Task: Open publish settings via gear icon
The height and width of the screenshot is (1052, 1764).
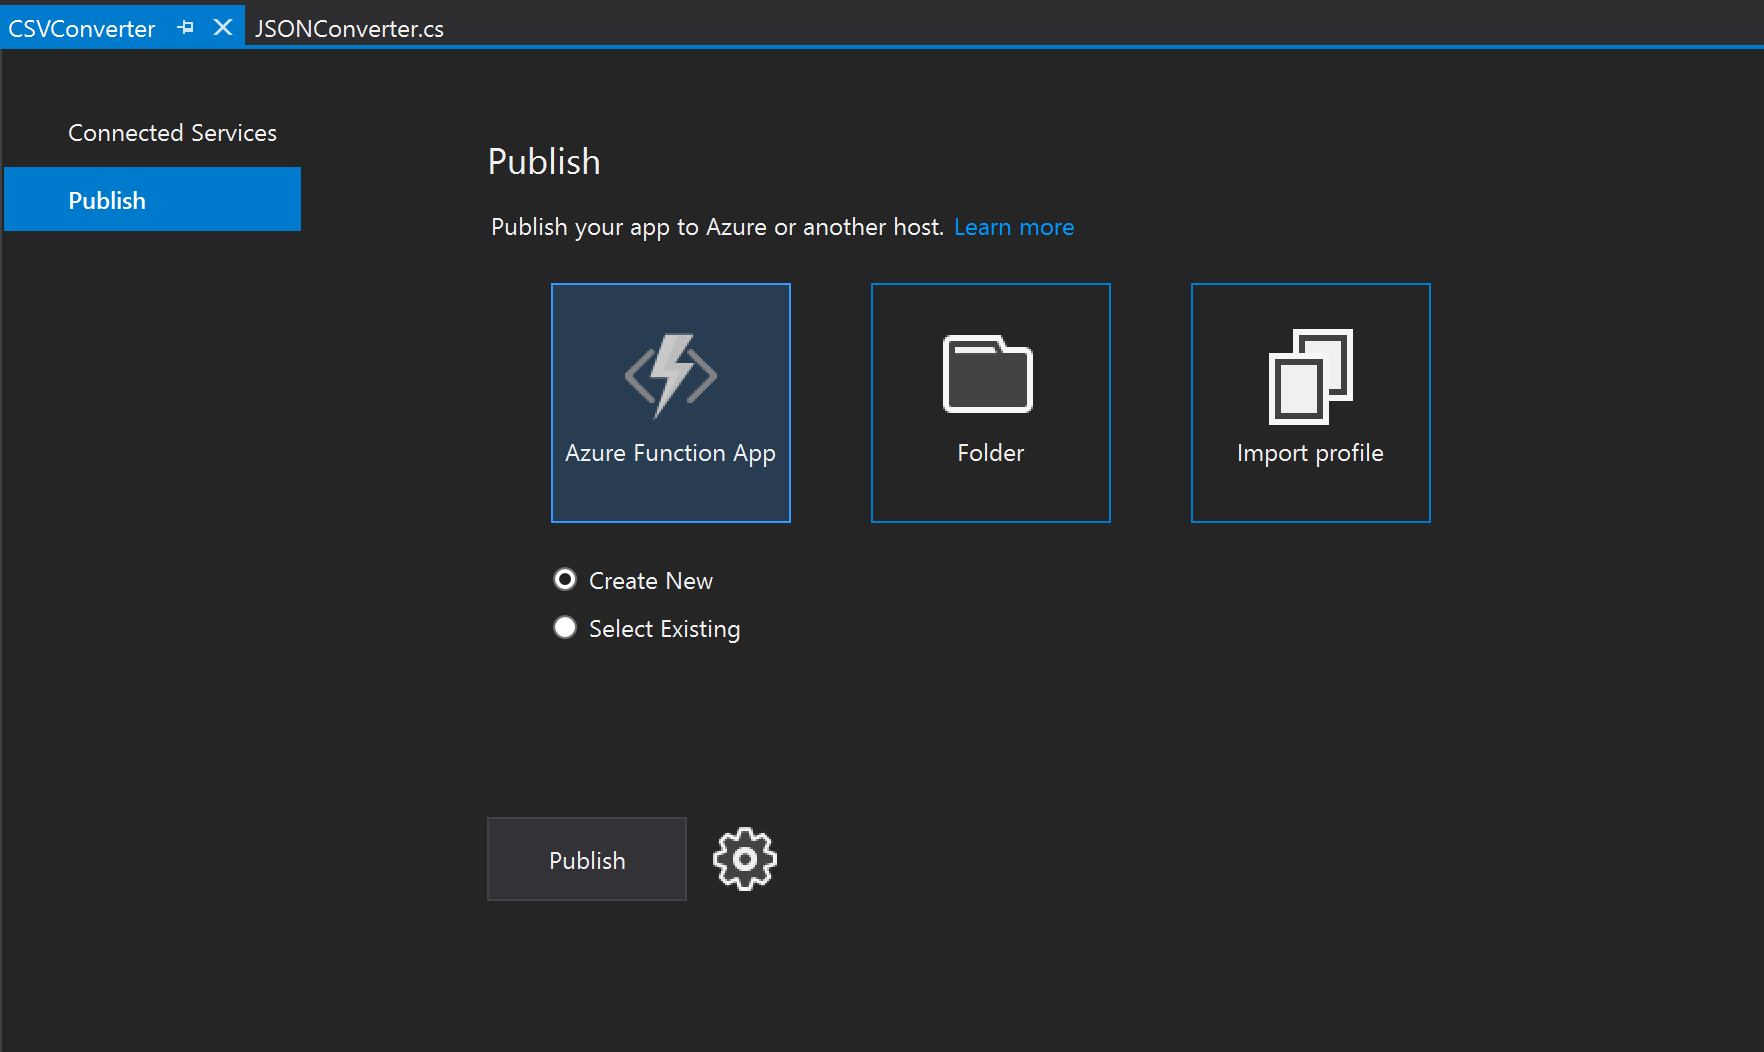Action: point(745,859)
